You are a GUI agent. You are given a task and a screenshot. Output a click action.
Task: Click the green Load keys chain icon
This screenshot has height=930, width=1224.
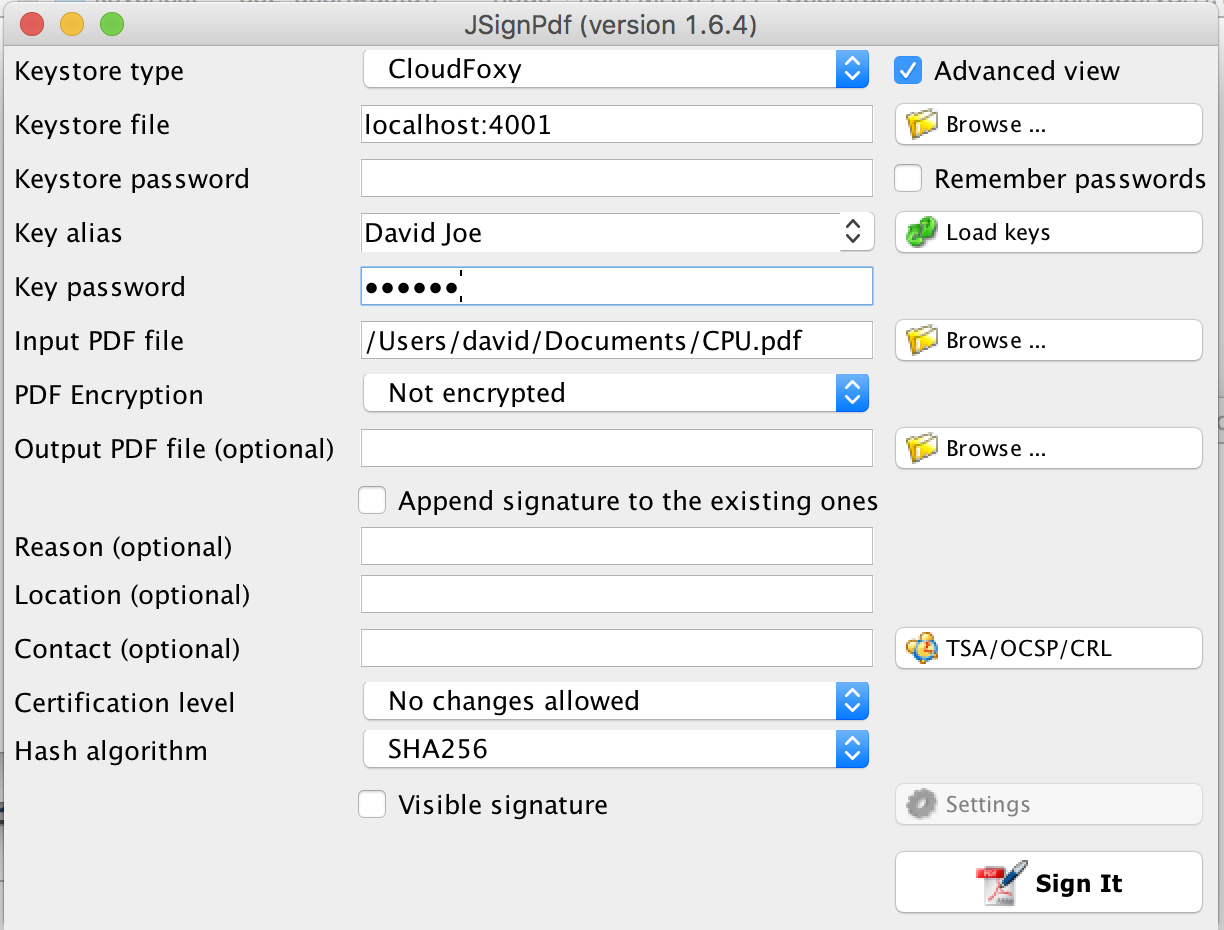[921, 233]
